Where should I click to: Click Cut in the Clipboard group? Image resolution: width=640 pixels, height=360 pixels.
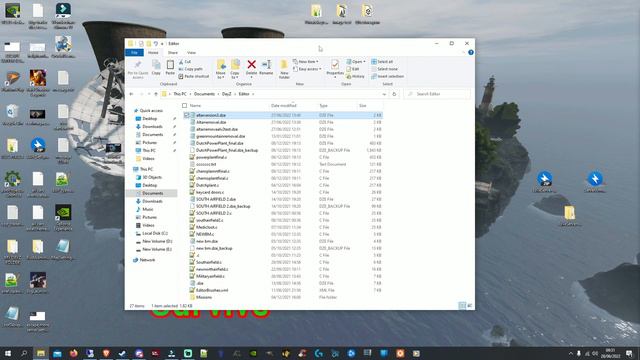185,62
